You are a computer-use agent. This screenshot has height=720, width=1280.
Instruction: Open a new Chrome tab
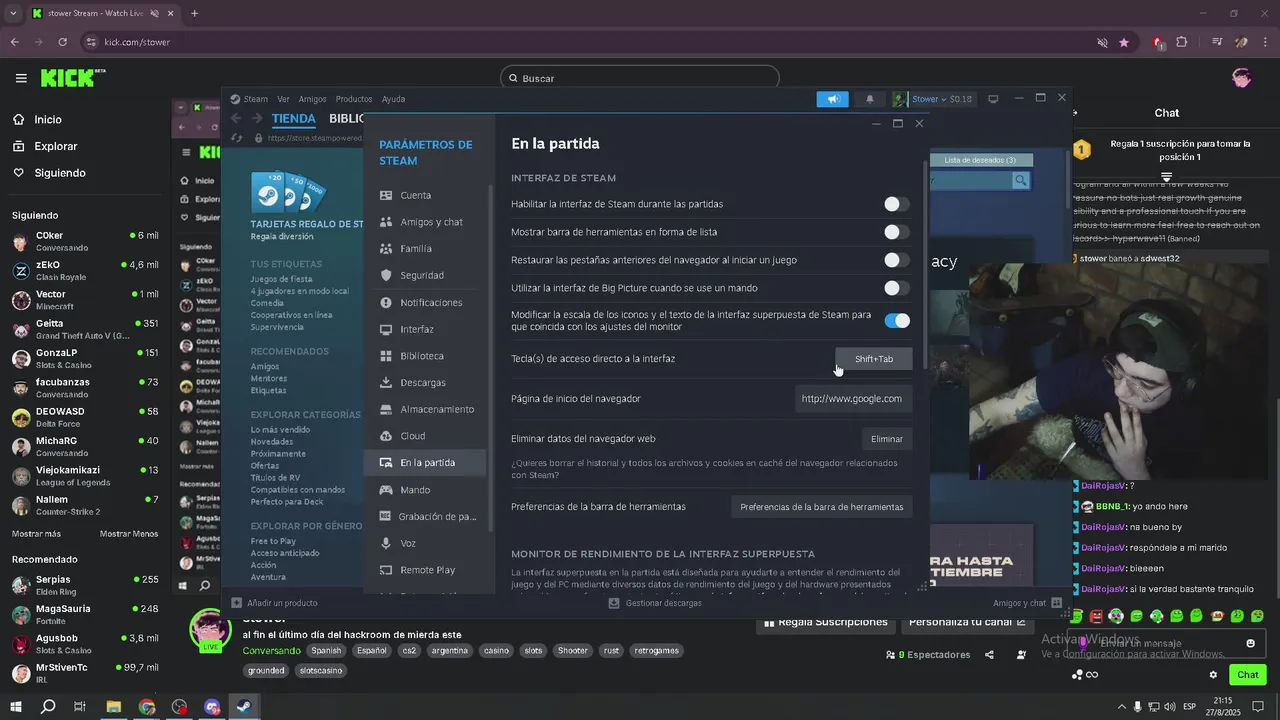(x=194, y=13)
